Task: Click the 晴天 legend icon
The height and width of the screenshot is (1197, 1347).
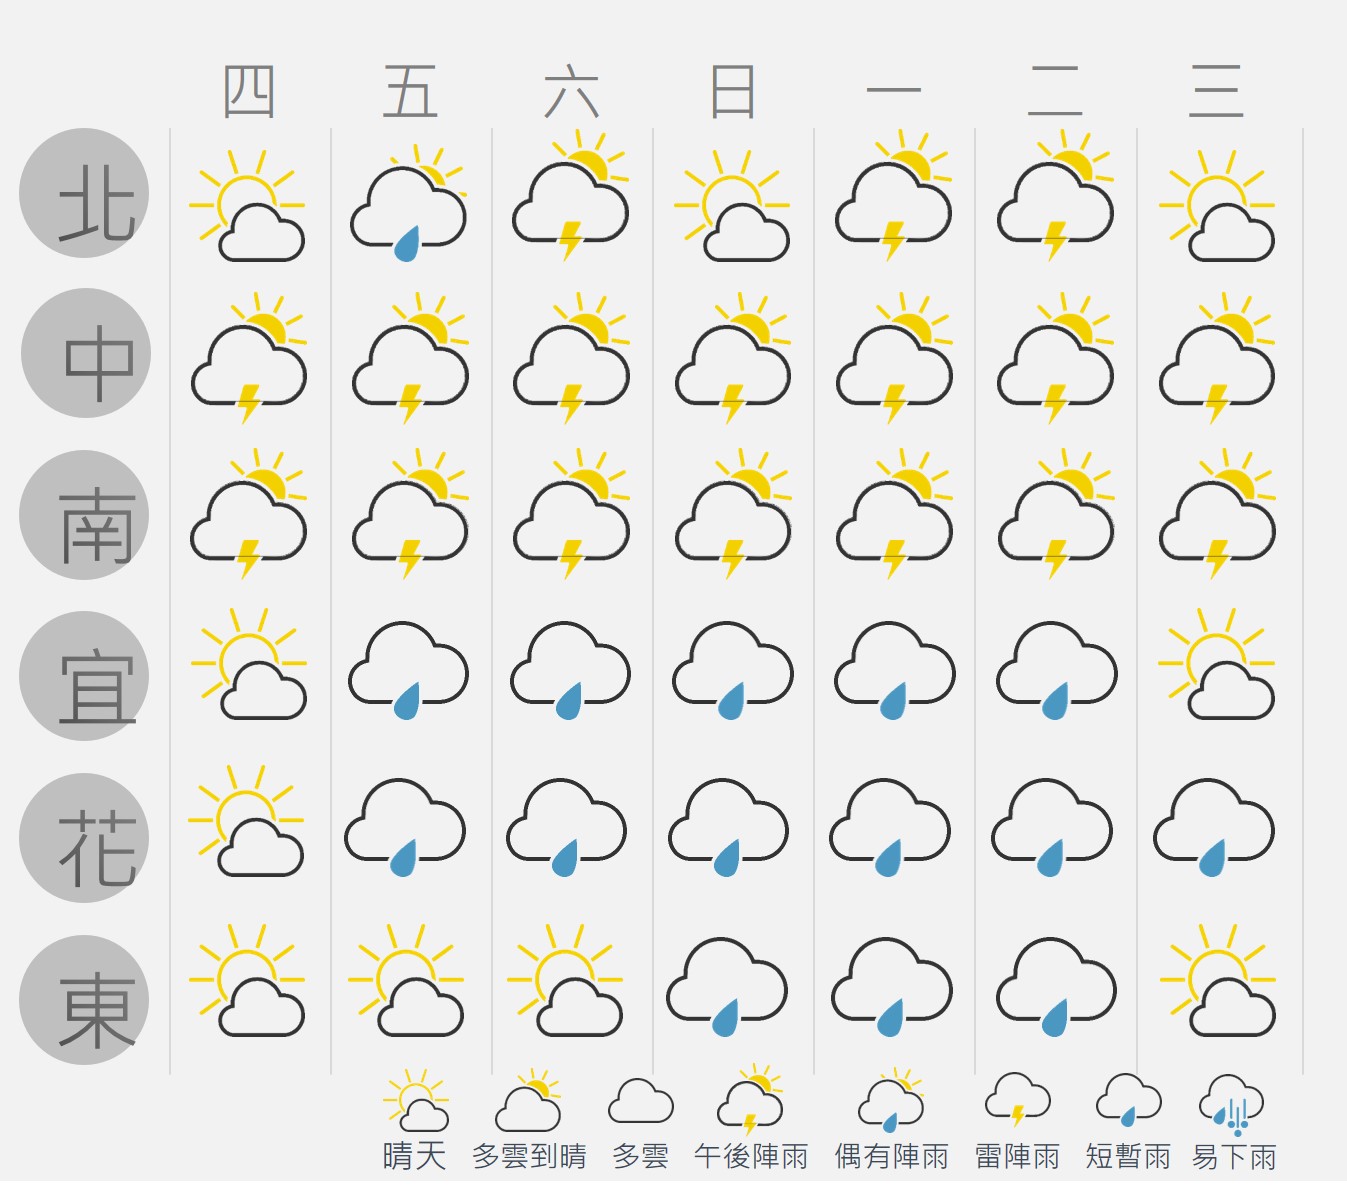Action: [x=416, y=1100]
